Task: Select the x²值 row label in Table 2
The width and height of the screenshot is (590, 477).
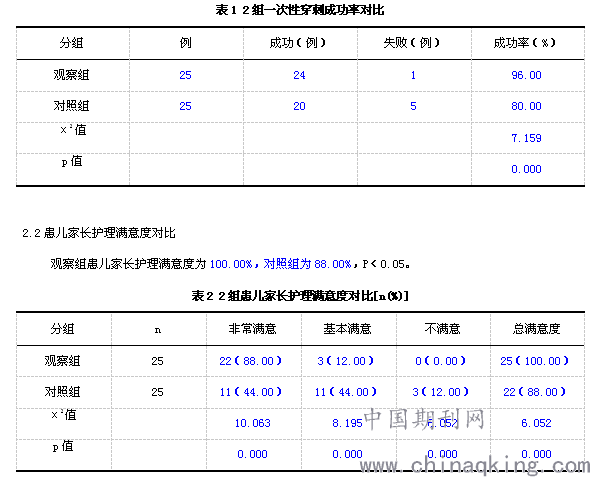Action: point(64,415)
